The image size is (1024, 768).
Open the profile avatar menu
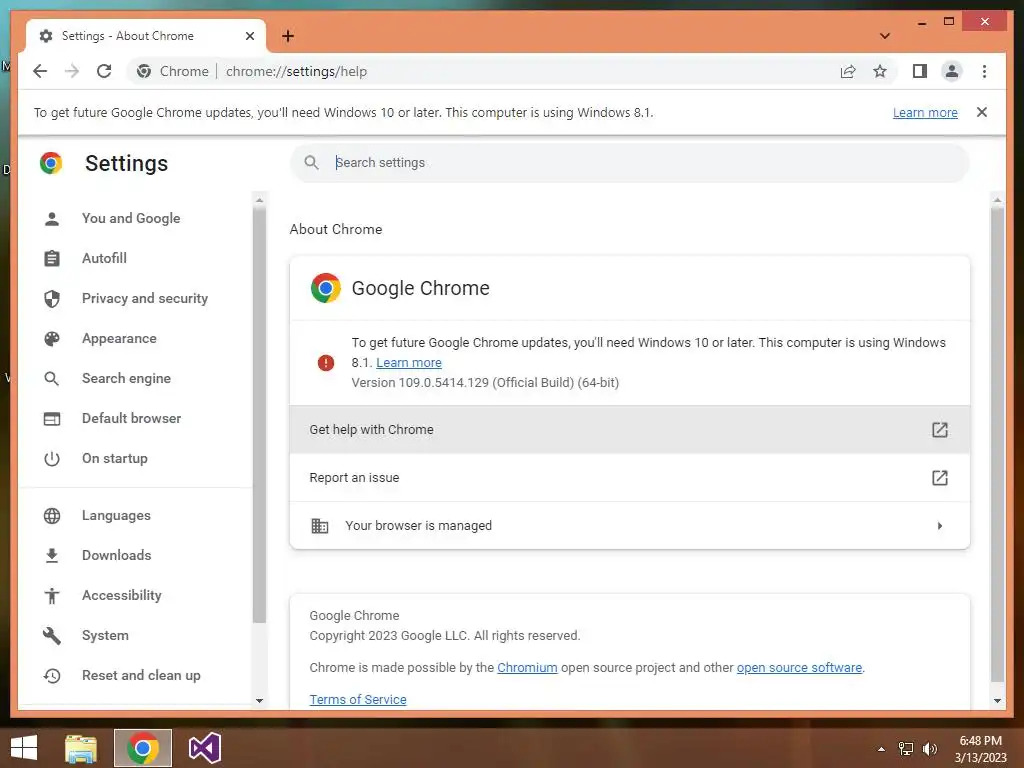952,71
